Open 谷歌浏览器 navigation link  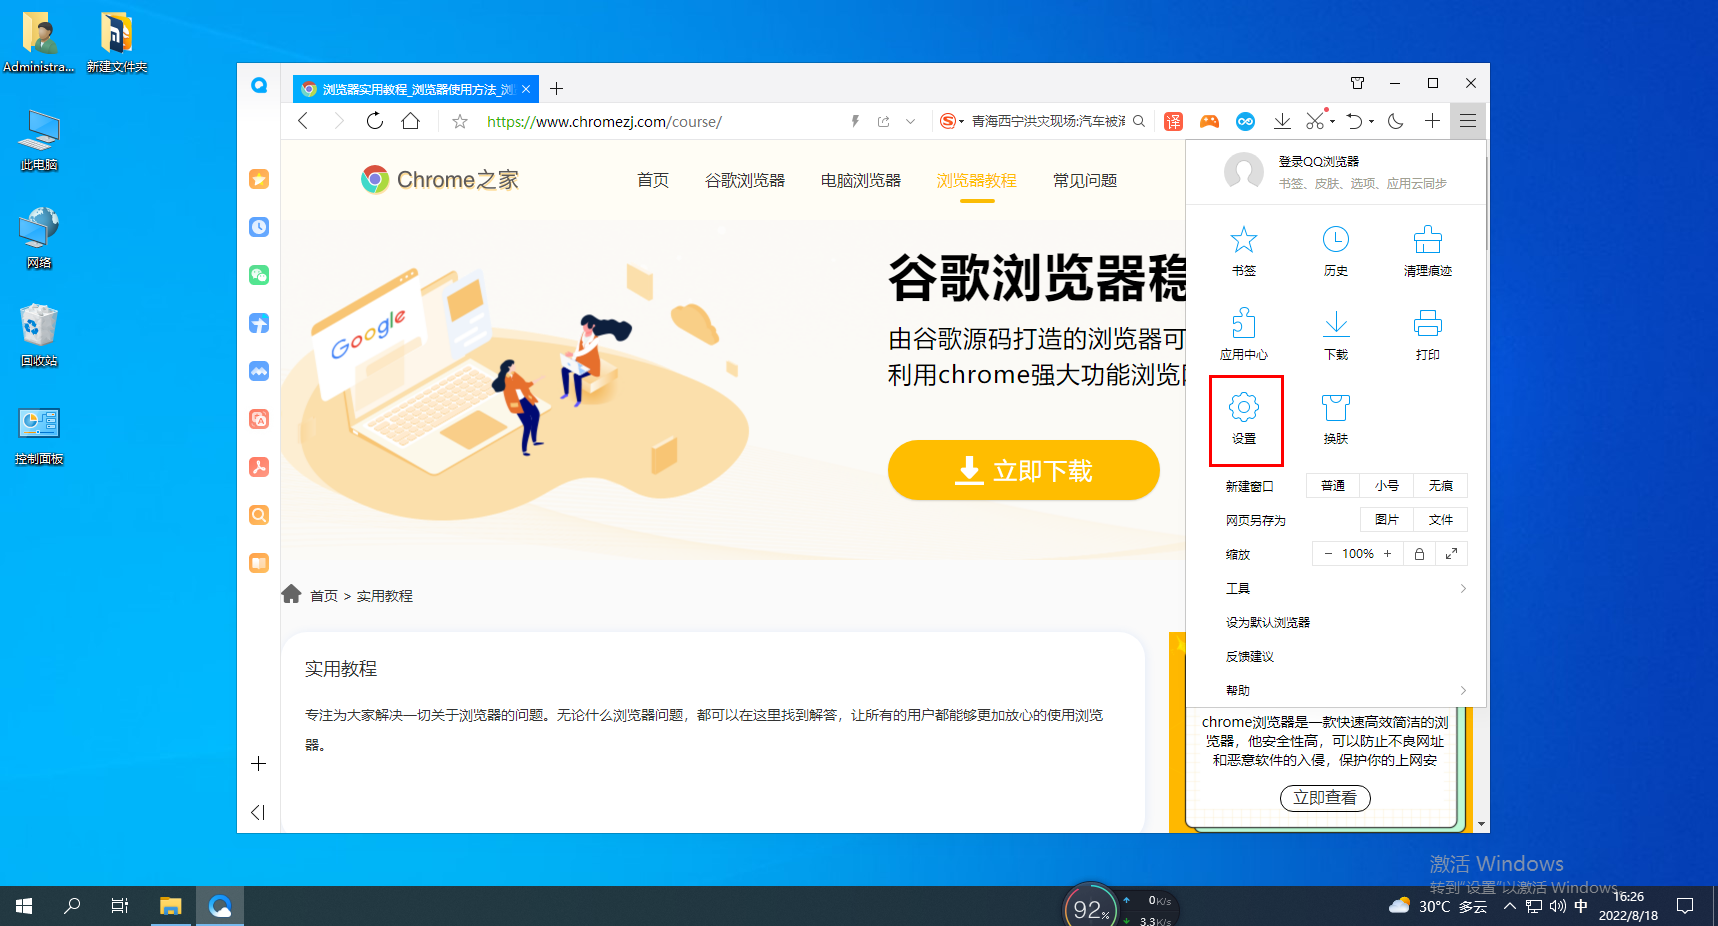point(745,180)
